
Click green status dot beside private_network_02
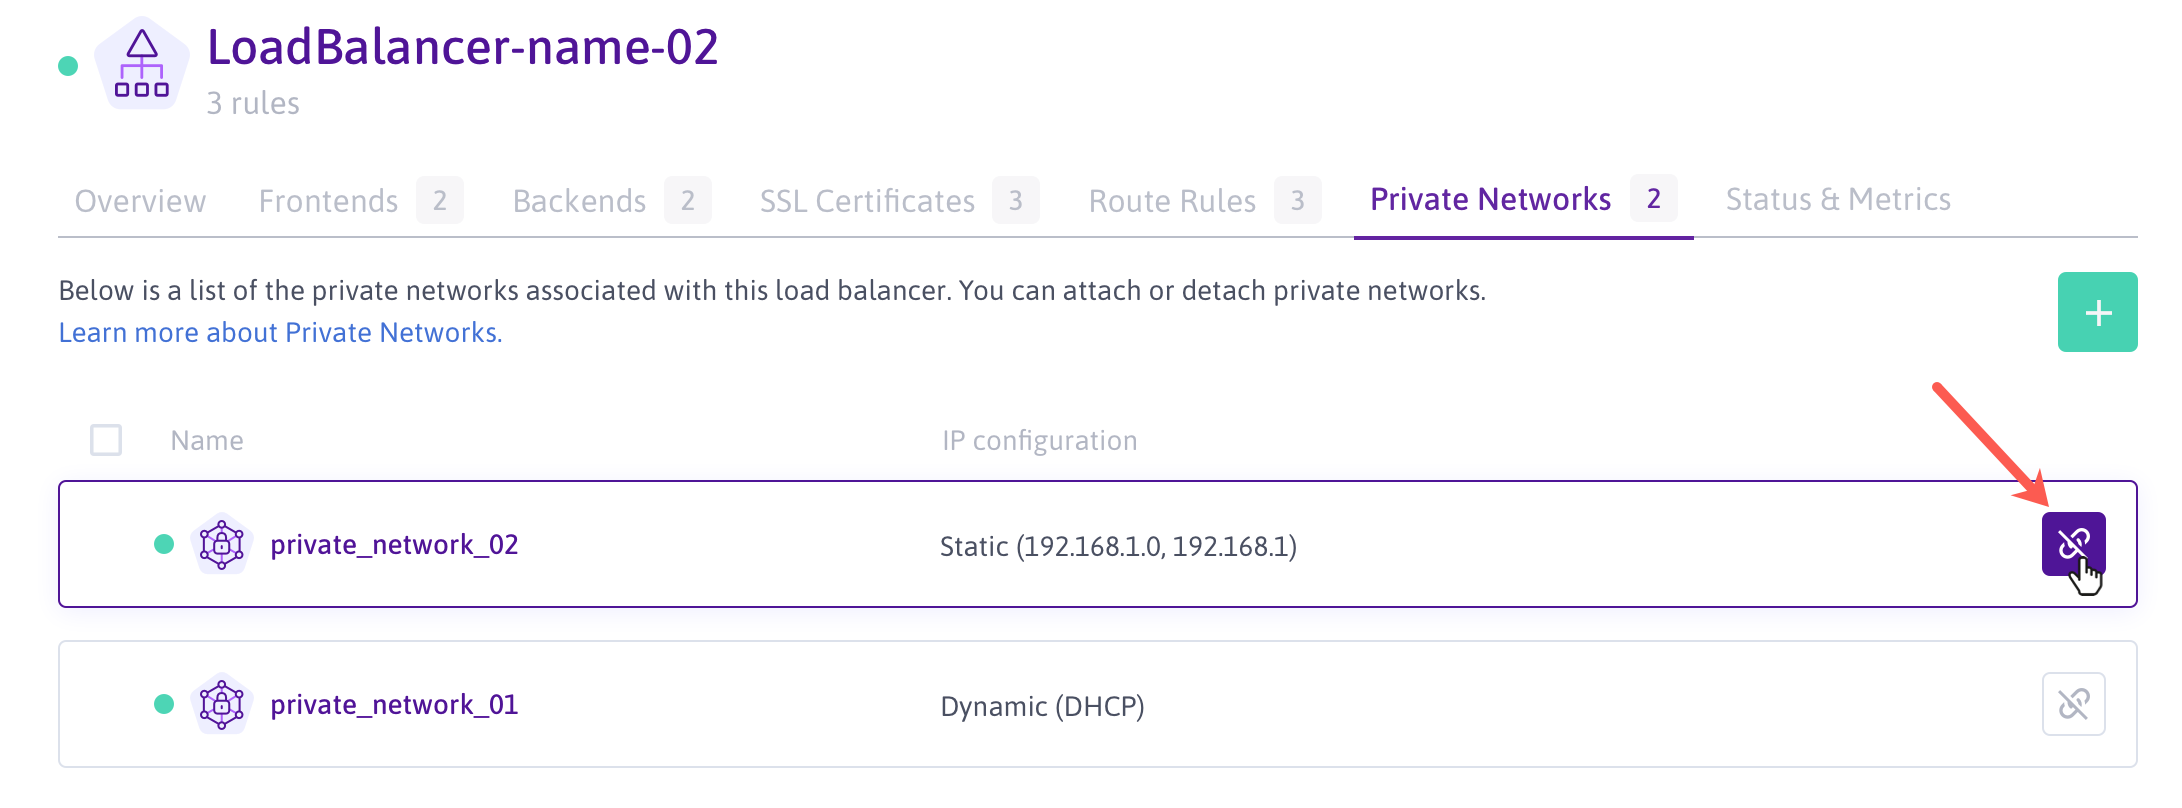point(164,544)
